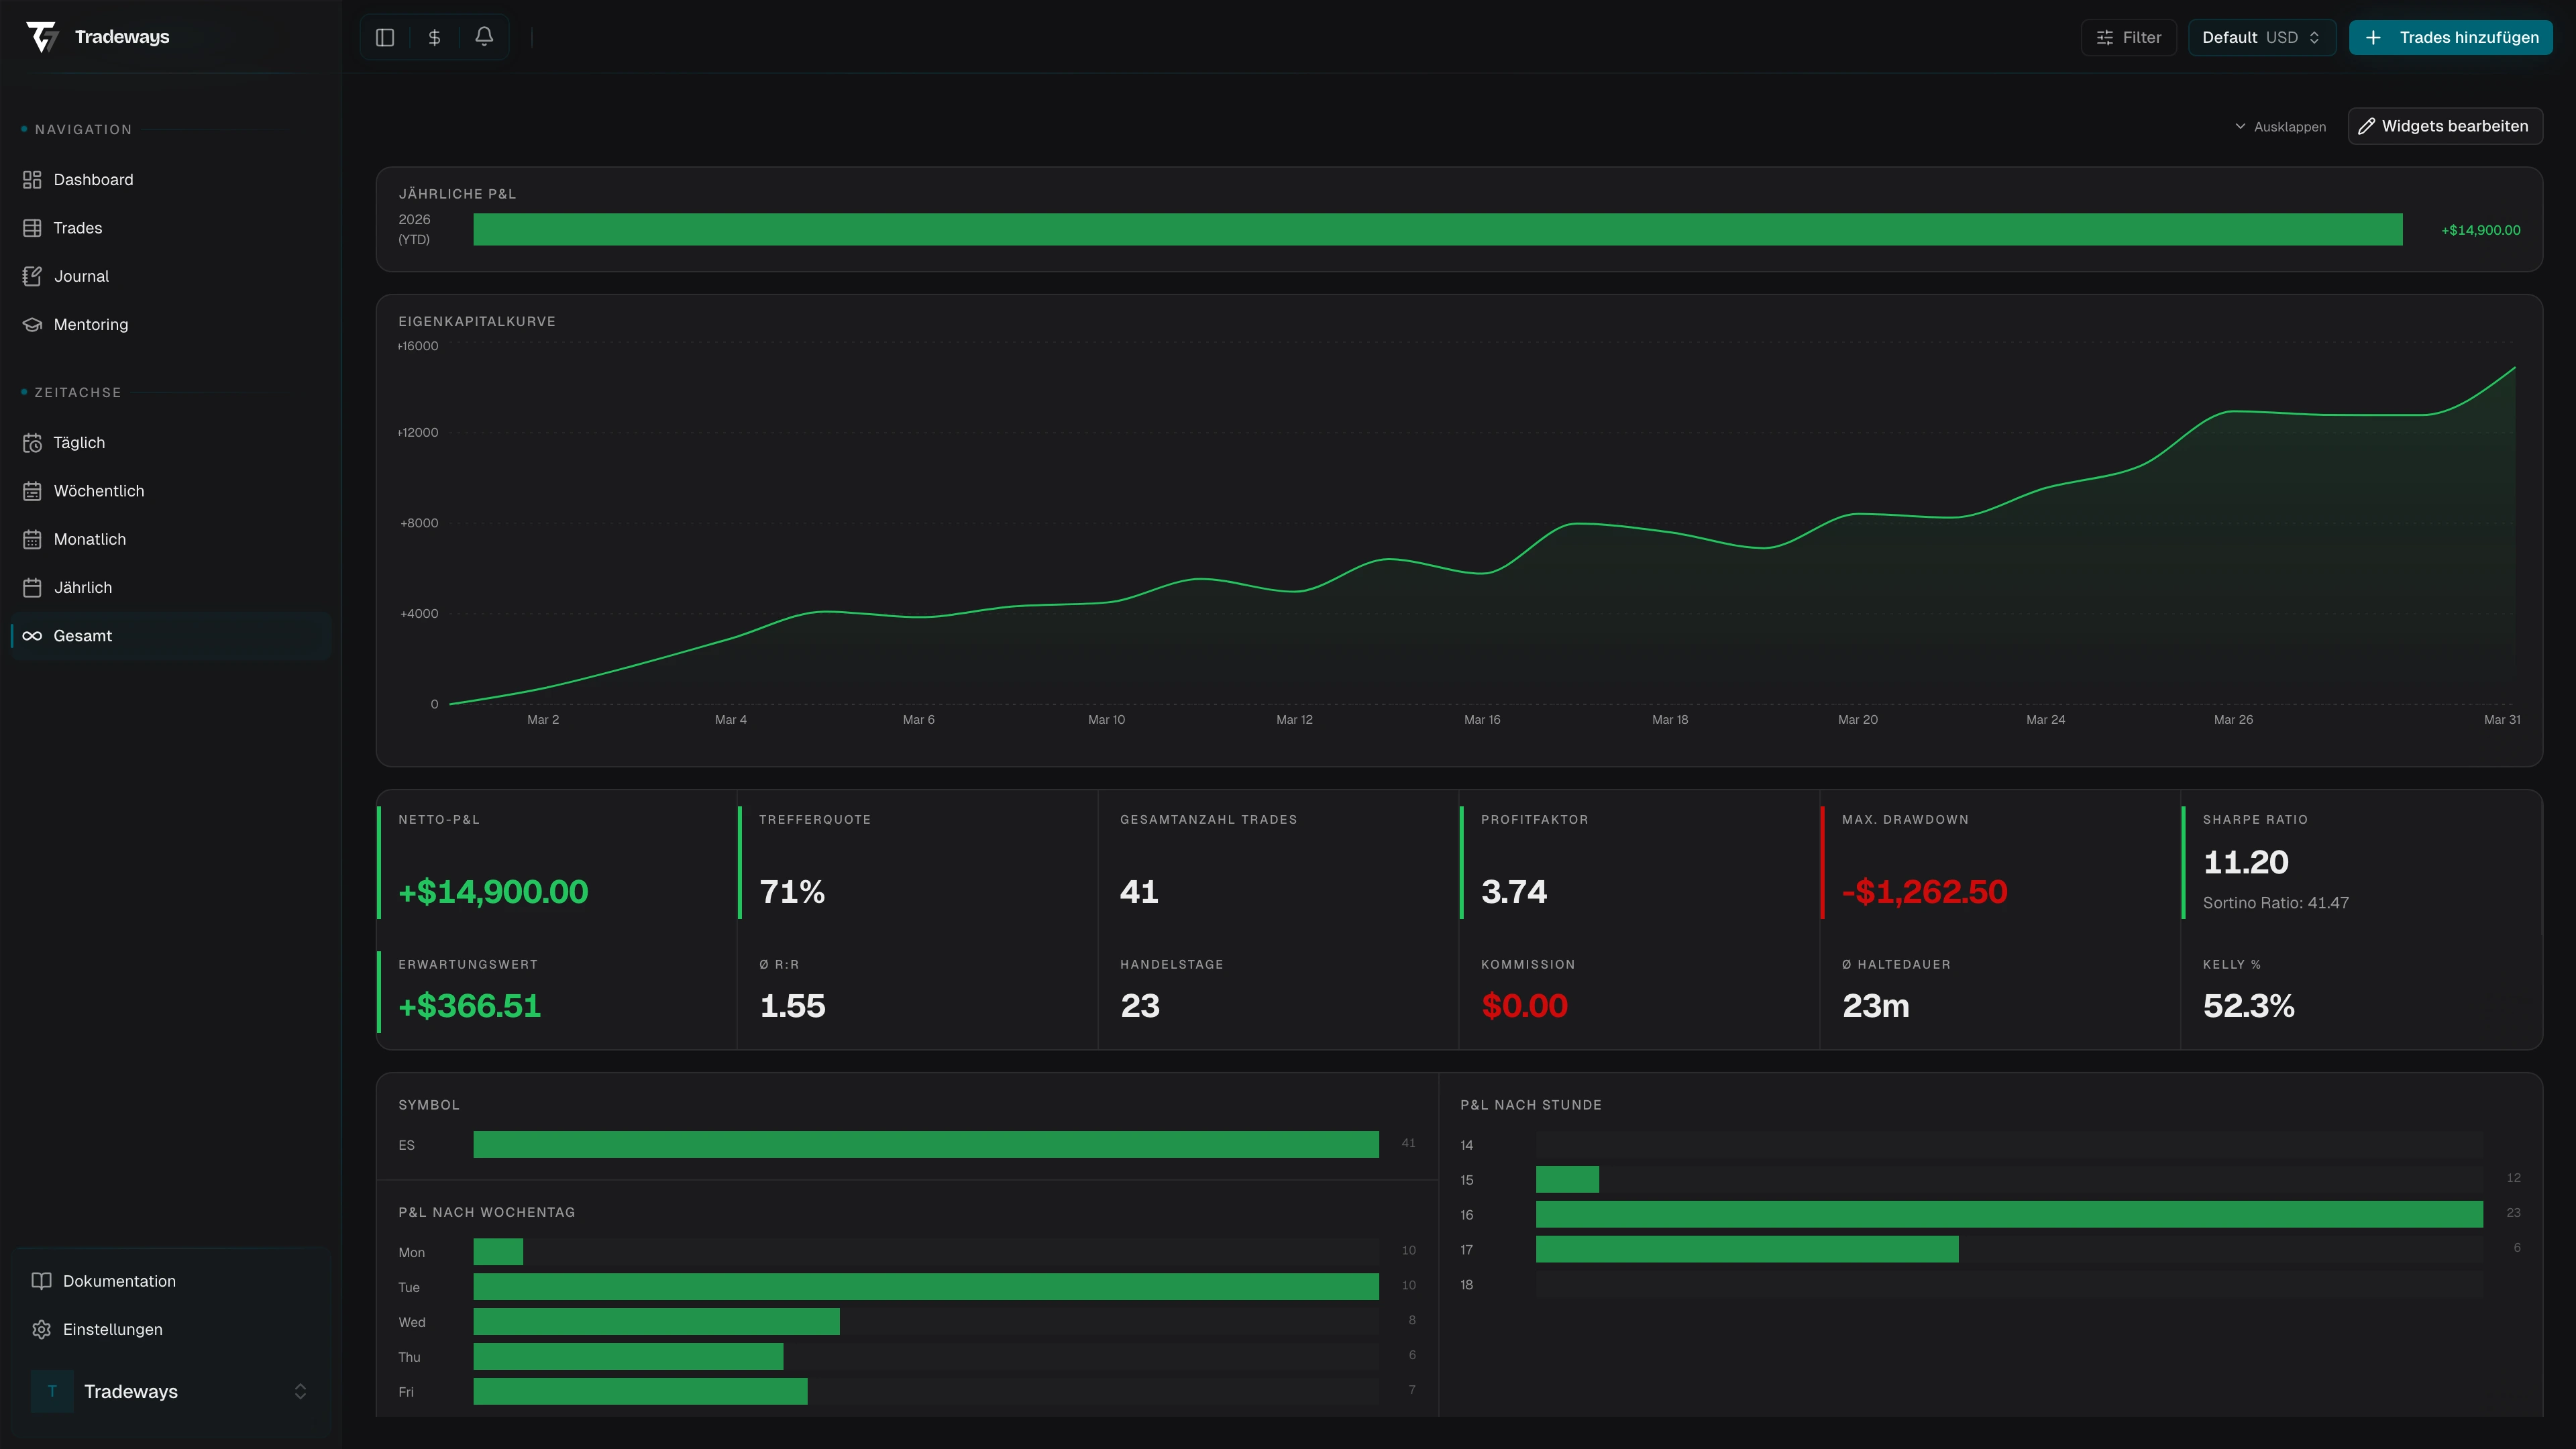Click the Tue bar in weekday chart
Viewport: 2576px width, 1449px height.
tap(925, 1286)
